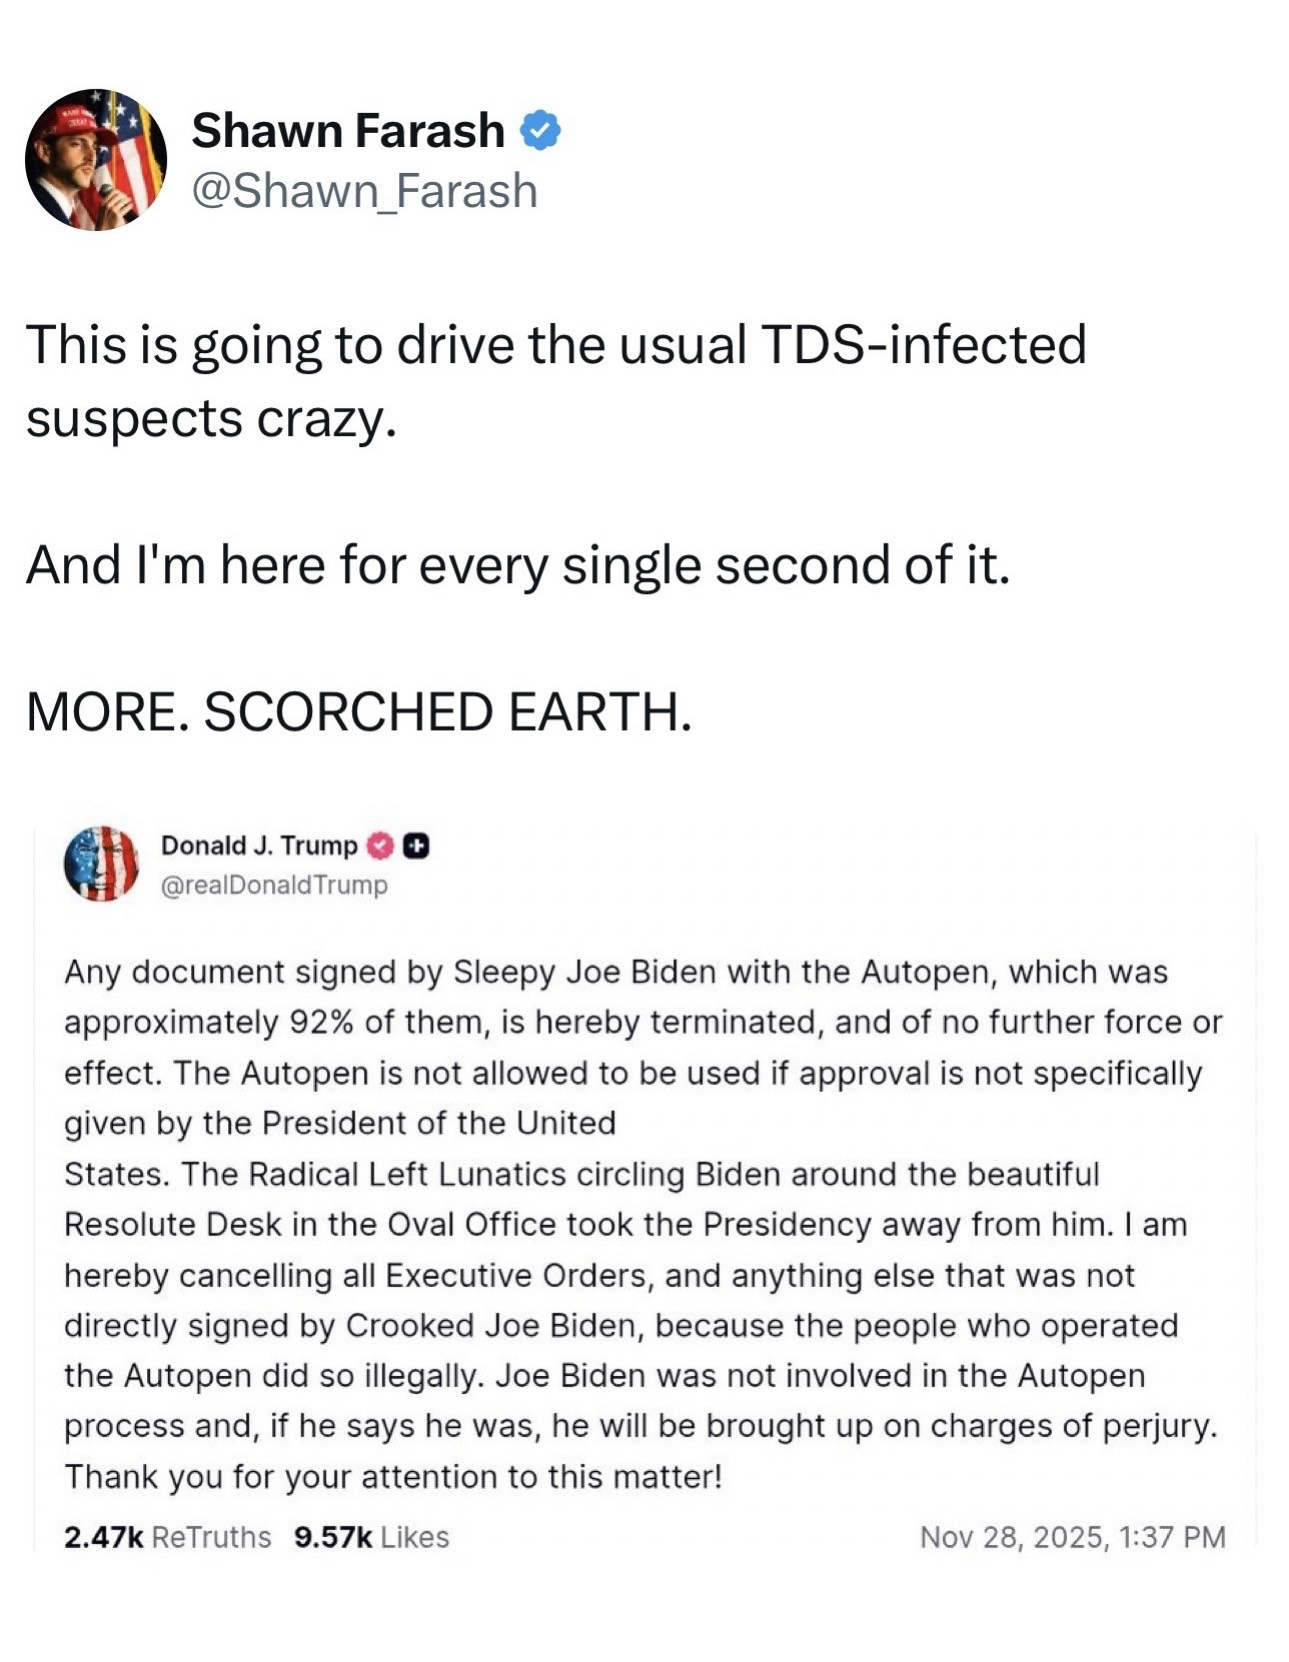Open Donald J. Trump's avatar in quoted post
This screenshot has width=1289, height=1662.
pyautogui.click(x=101, y=863)
